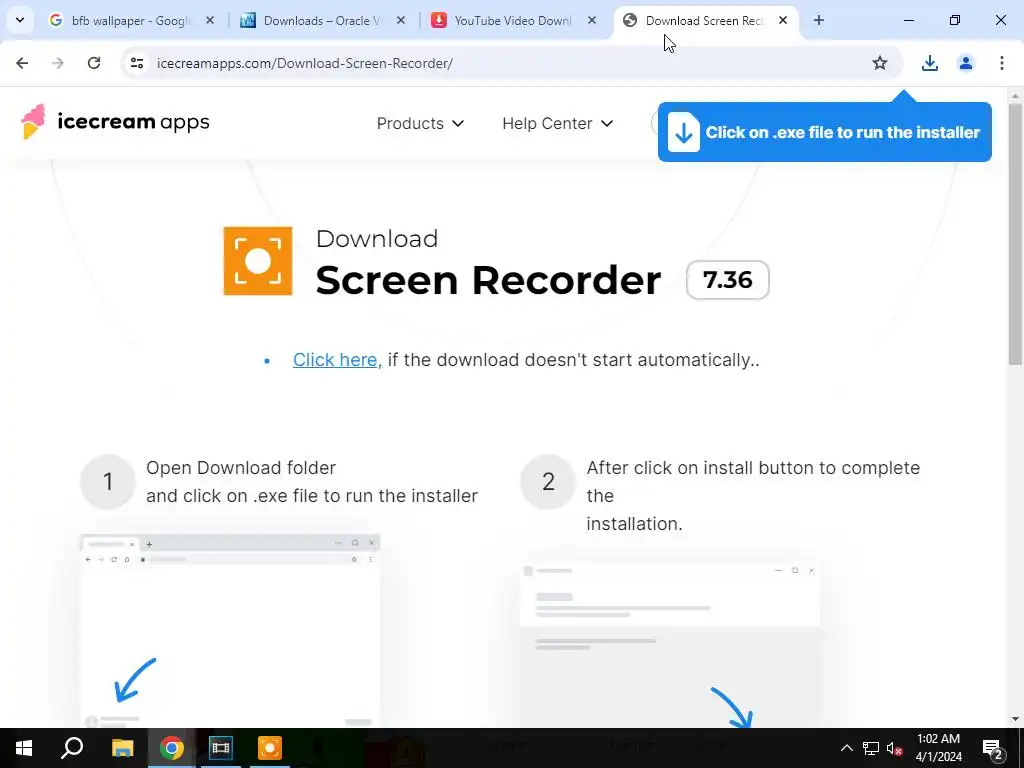Click the step 1 browser illustration thumbnail
Image resolution: width=1024 pixels, height=768 pixels.
pyautogui.click(x=230, y=630)
